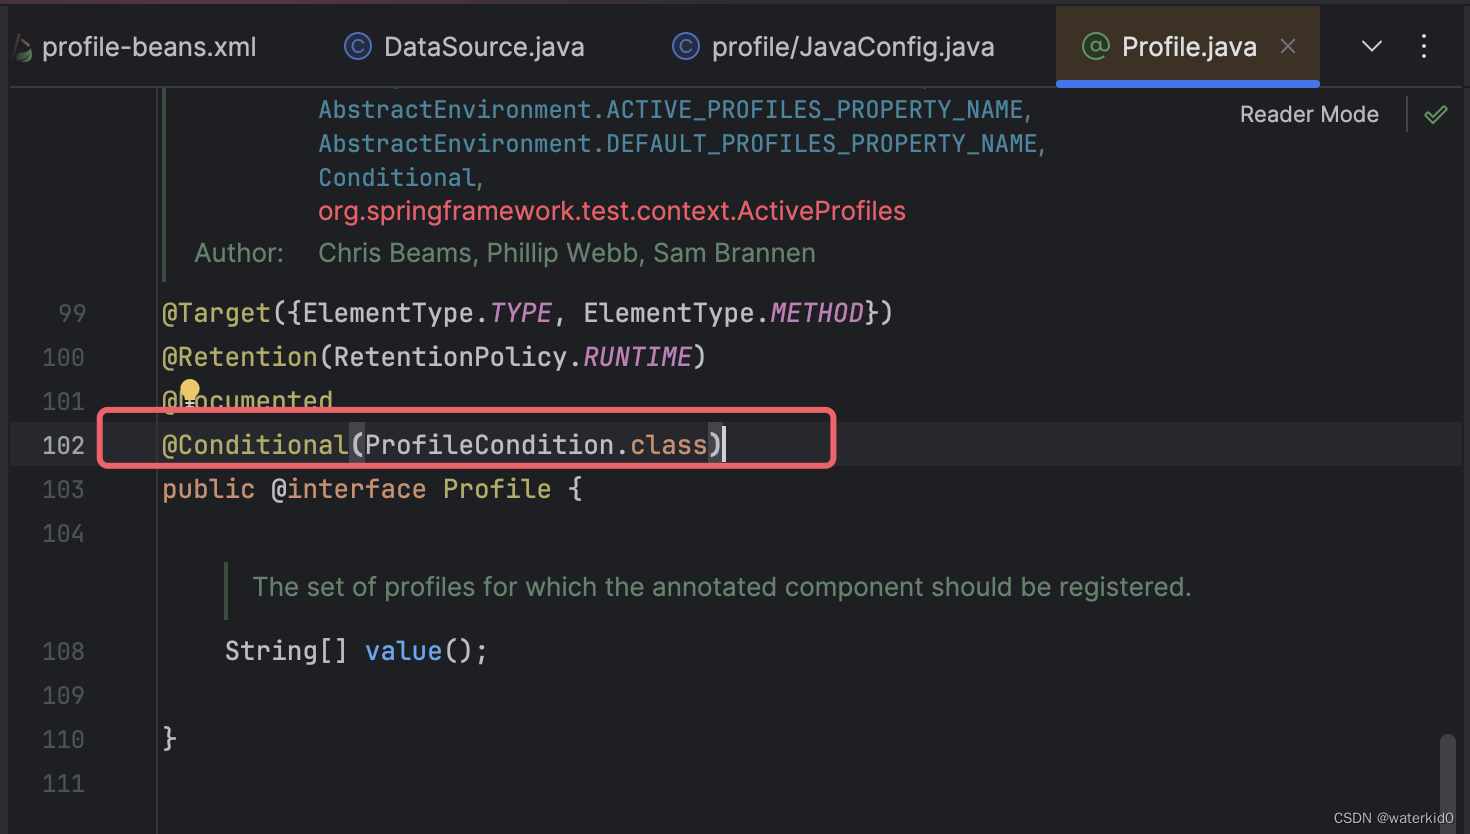Open AbstractEnvironment.ACTIVE_PROFILES_PROPERTY_NAME doc link
Screen dimensions: 1470x834
pos(671,110)
